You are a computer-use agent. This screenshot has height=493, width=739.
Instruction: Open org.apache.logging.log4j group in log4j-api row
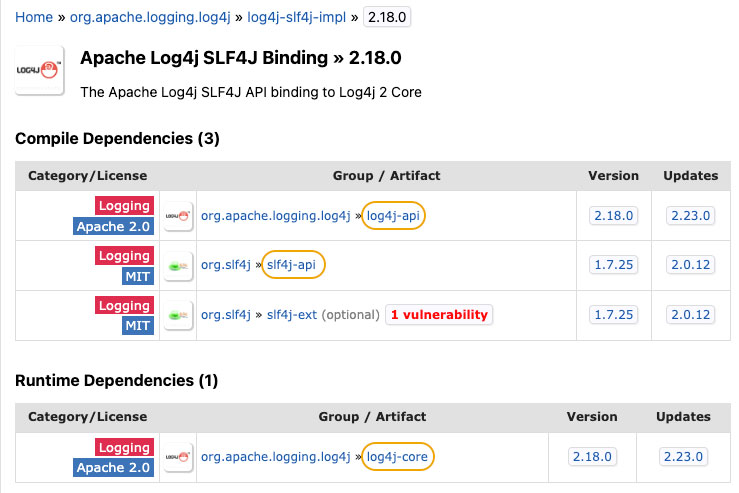(x=276, y=216)
